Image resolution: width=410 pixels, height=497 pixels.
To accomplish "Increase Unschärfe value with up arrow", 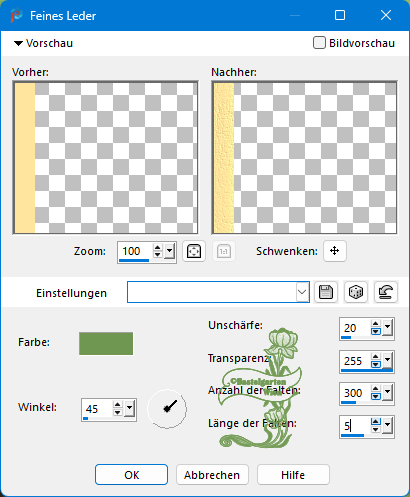I will pyautogui.click(x=376, y=324).
